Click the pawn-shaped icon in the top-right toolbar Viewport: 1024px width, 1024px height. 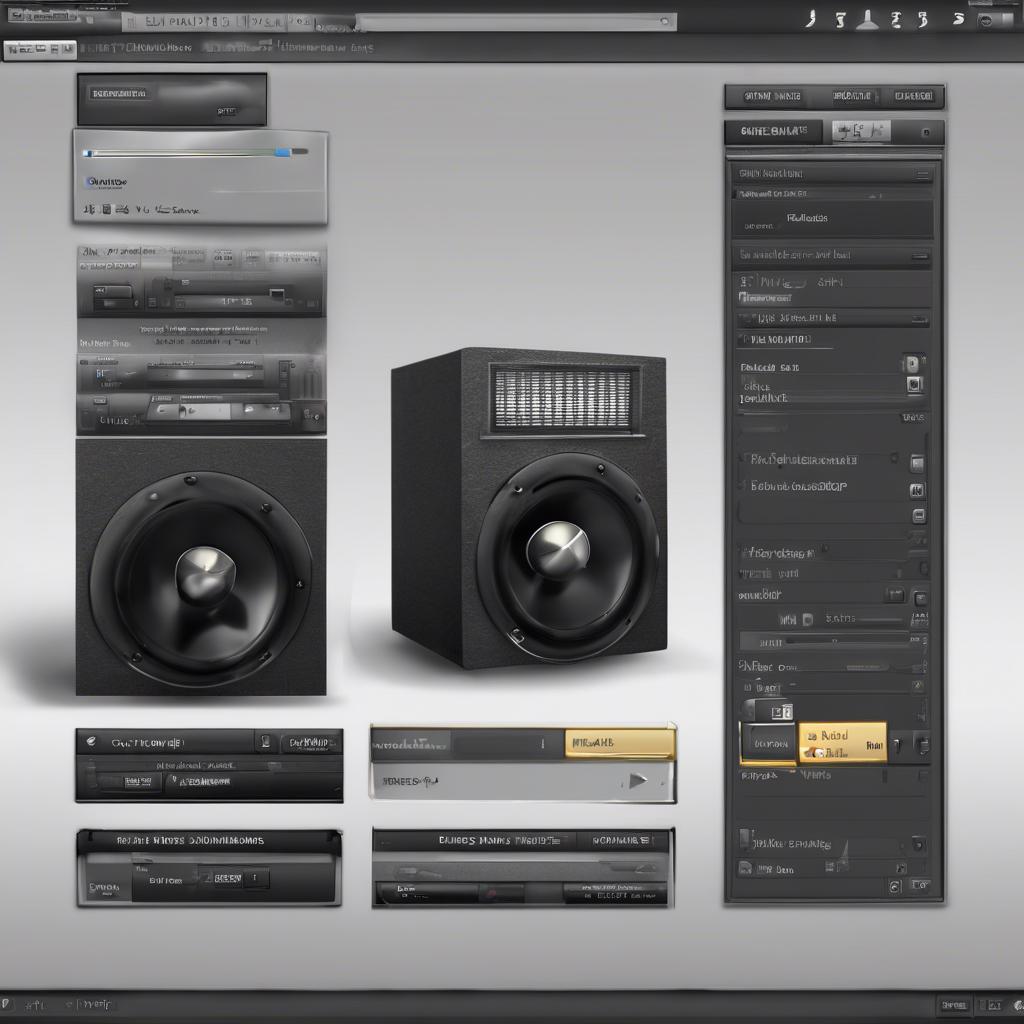867,20
